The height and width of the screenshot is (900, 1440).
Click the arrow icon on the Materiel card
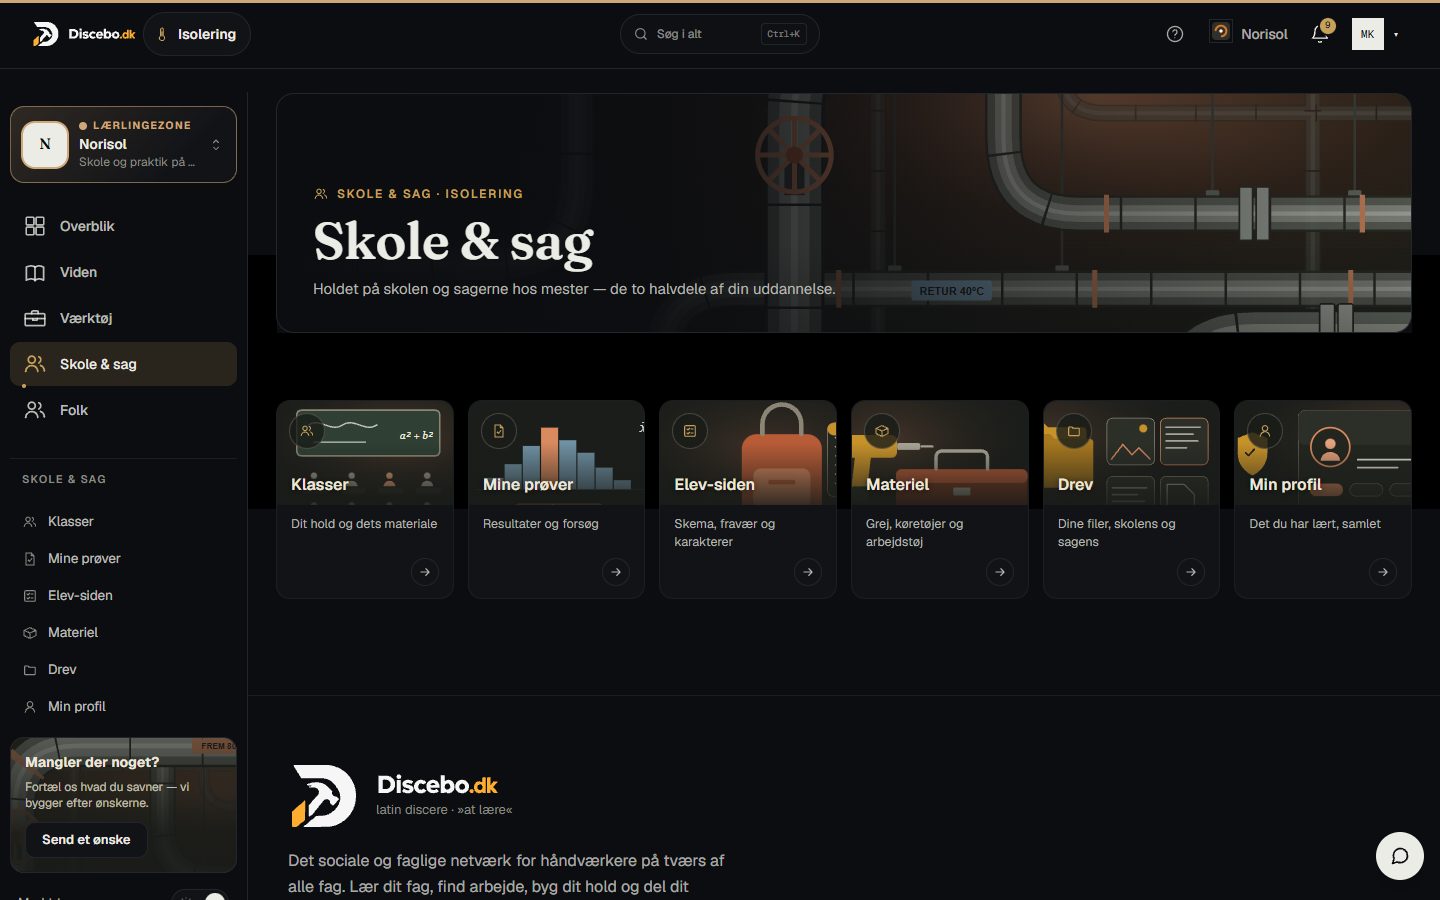(1000, 572)
